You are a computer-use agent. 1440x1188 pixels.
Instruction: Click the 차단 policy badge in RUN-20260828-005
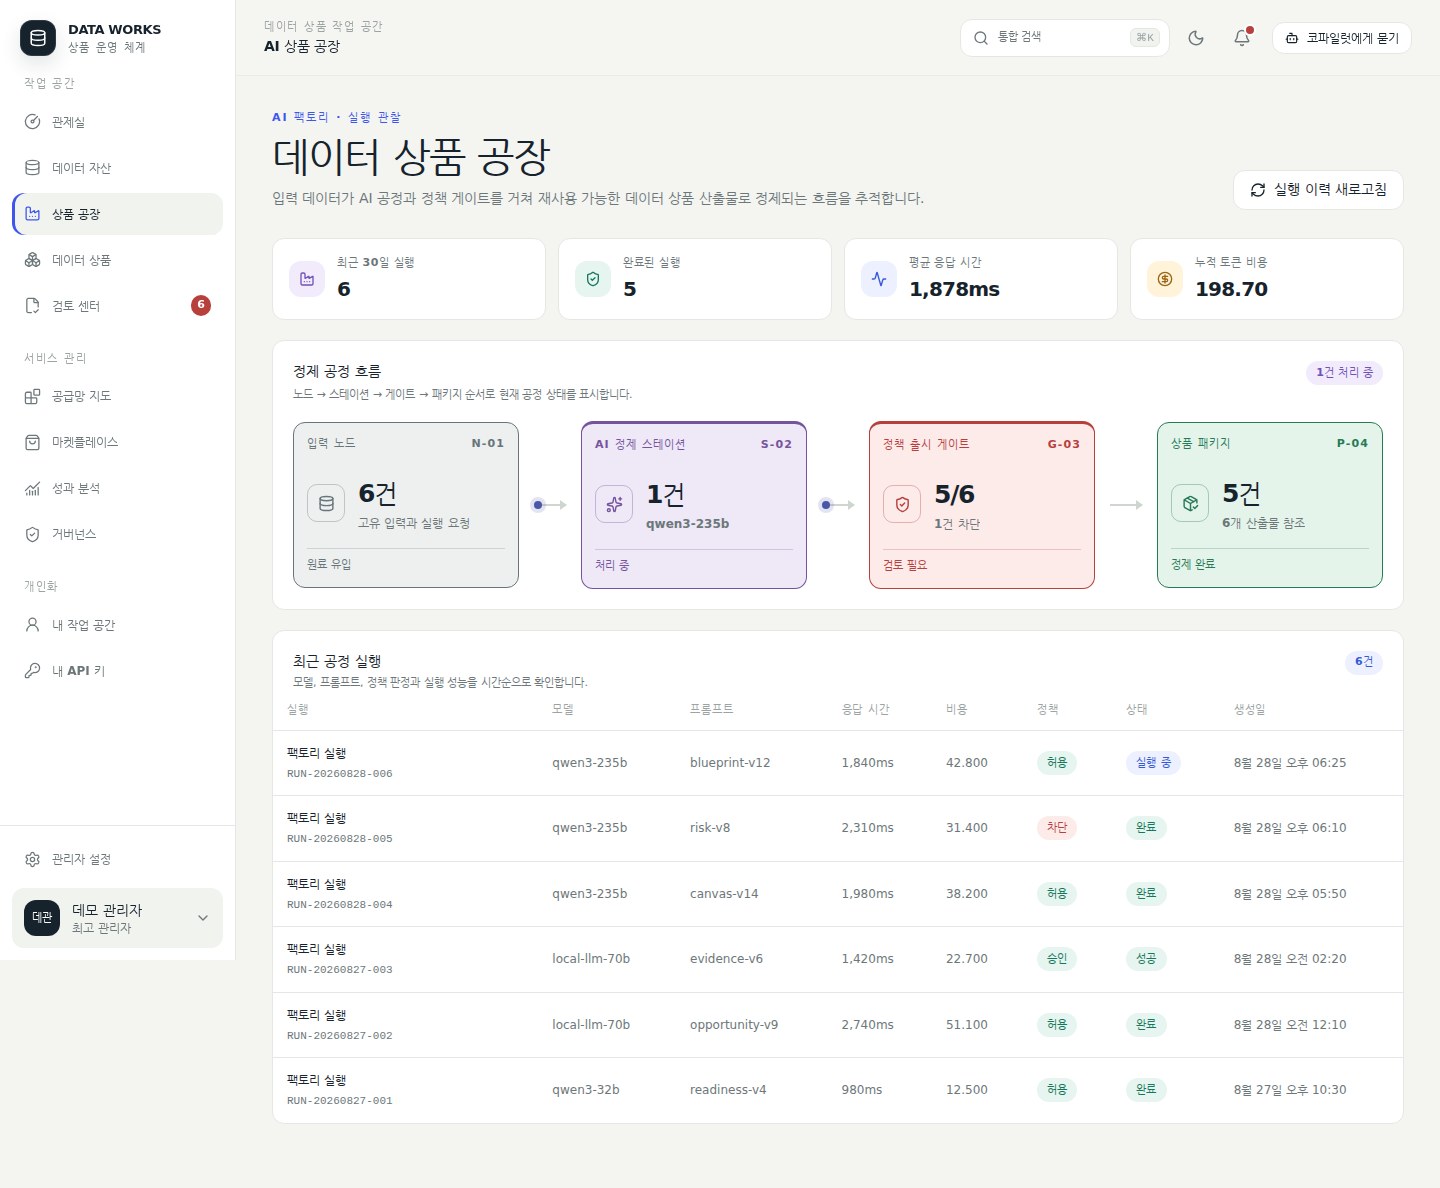[x=1057, y=828]
